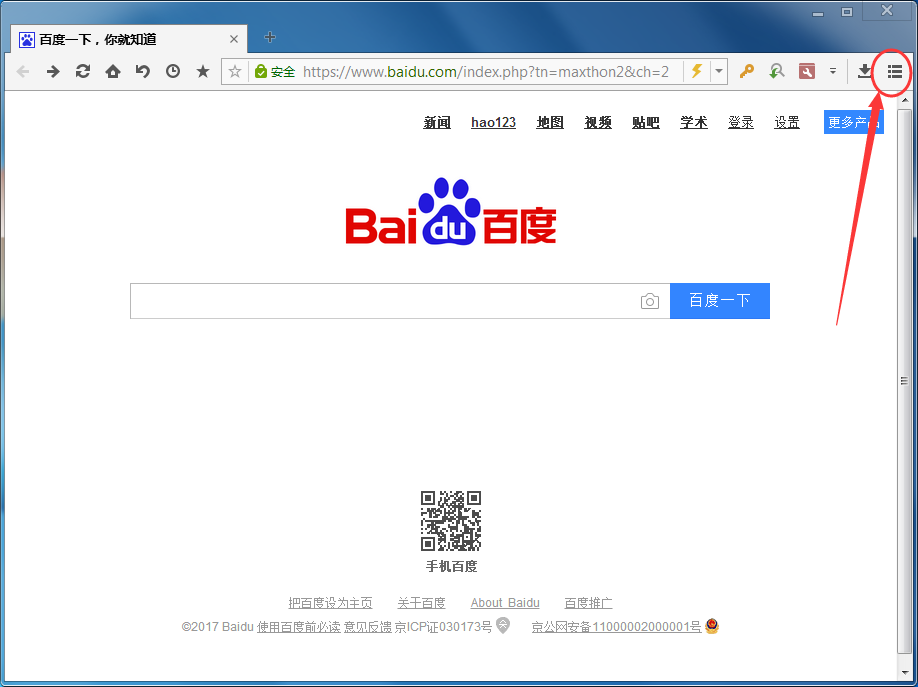Open the favorites solid star icon
Viewport: 918px width, 687px height.
[x=203, y=71]
